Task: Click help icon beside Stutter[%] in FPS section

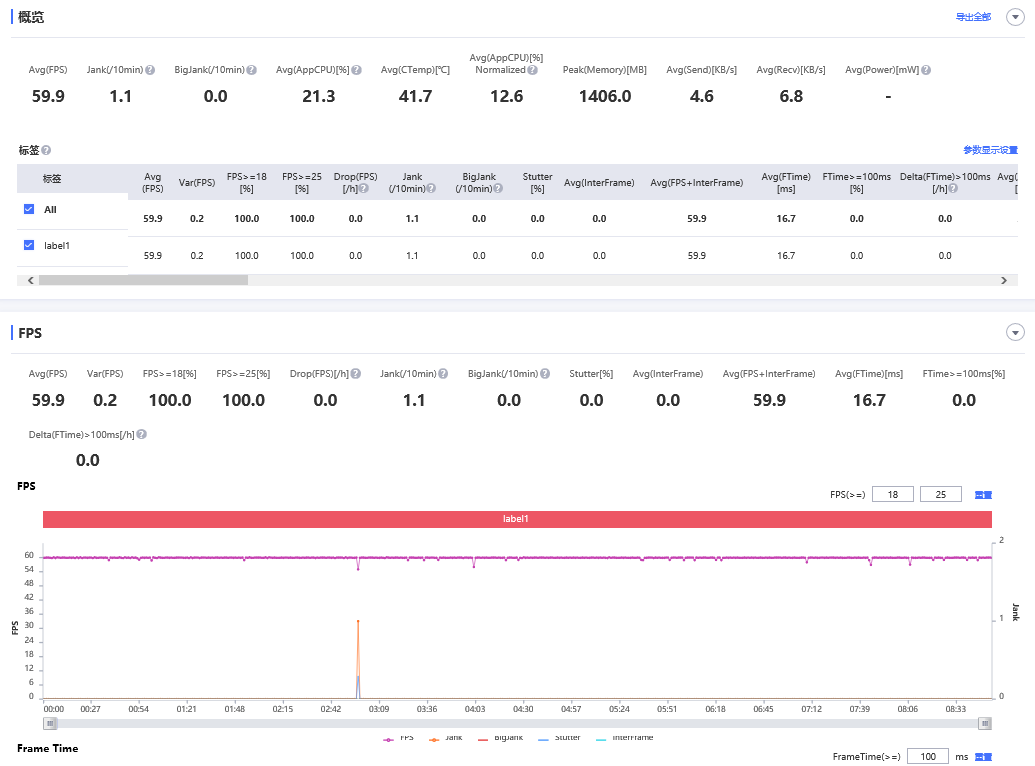Action: [x=620, y=374]
